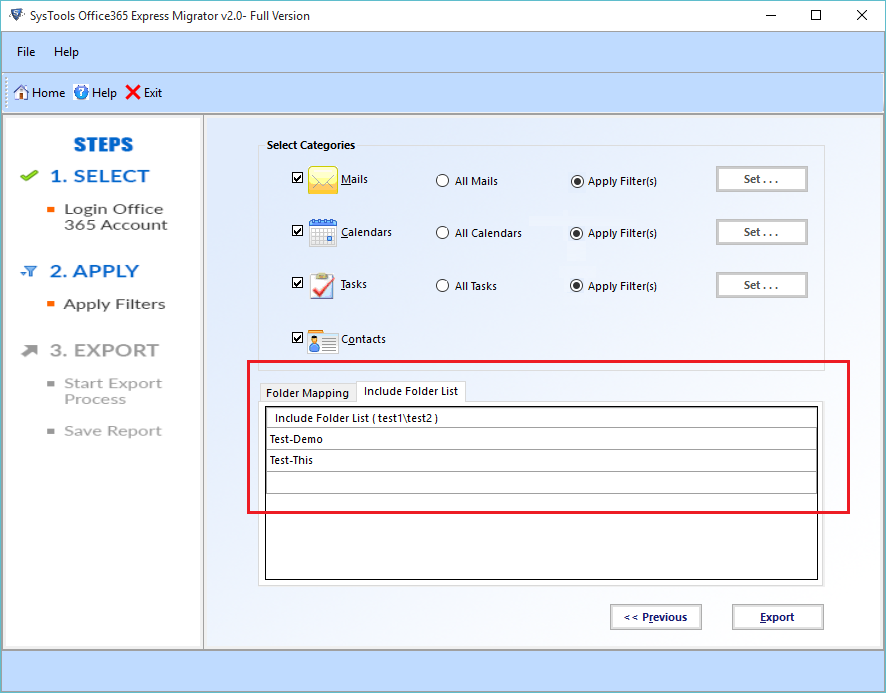Open the Set dialog for Mails filters
This screenshot has width=886, height=693.
761,179
